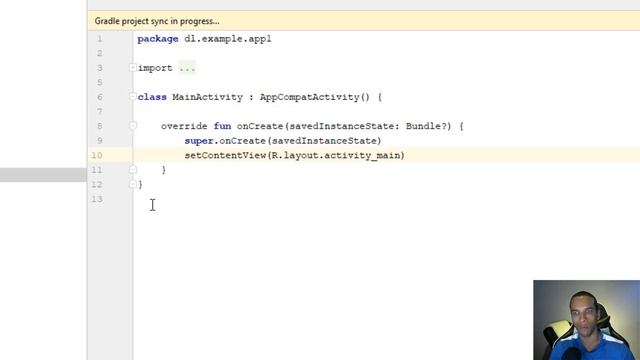The height and width of the screenshot is (360, 640).
Task: Click the 'super' keyword on line 9
Action: 199,141
